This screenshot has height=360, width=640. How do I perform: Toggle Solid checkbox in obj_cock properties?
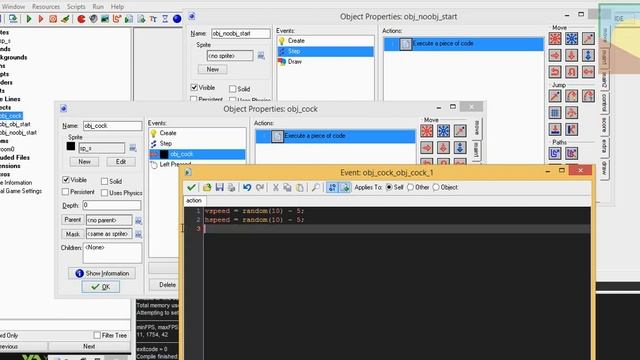104,181
